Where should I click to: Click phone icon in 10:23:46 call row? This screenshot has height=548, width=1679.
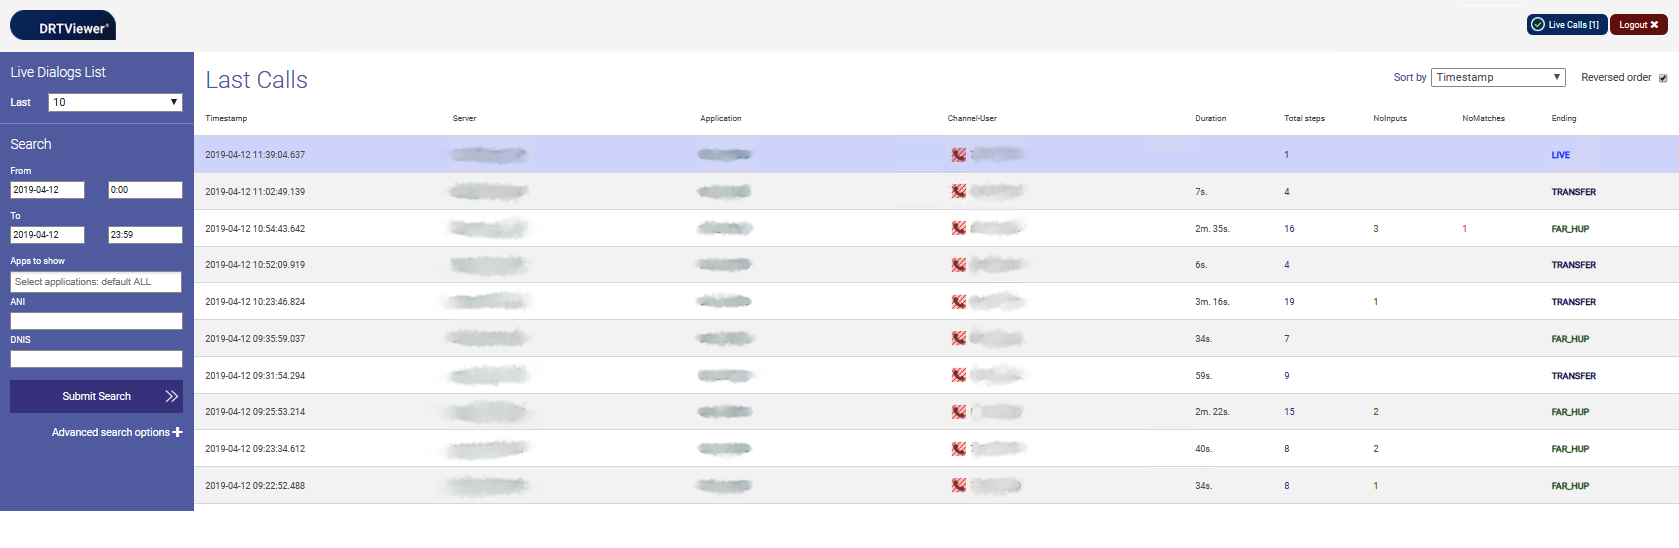[x=958, y=302]
